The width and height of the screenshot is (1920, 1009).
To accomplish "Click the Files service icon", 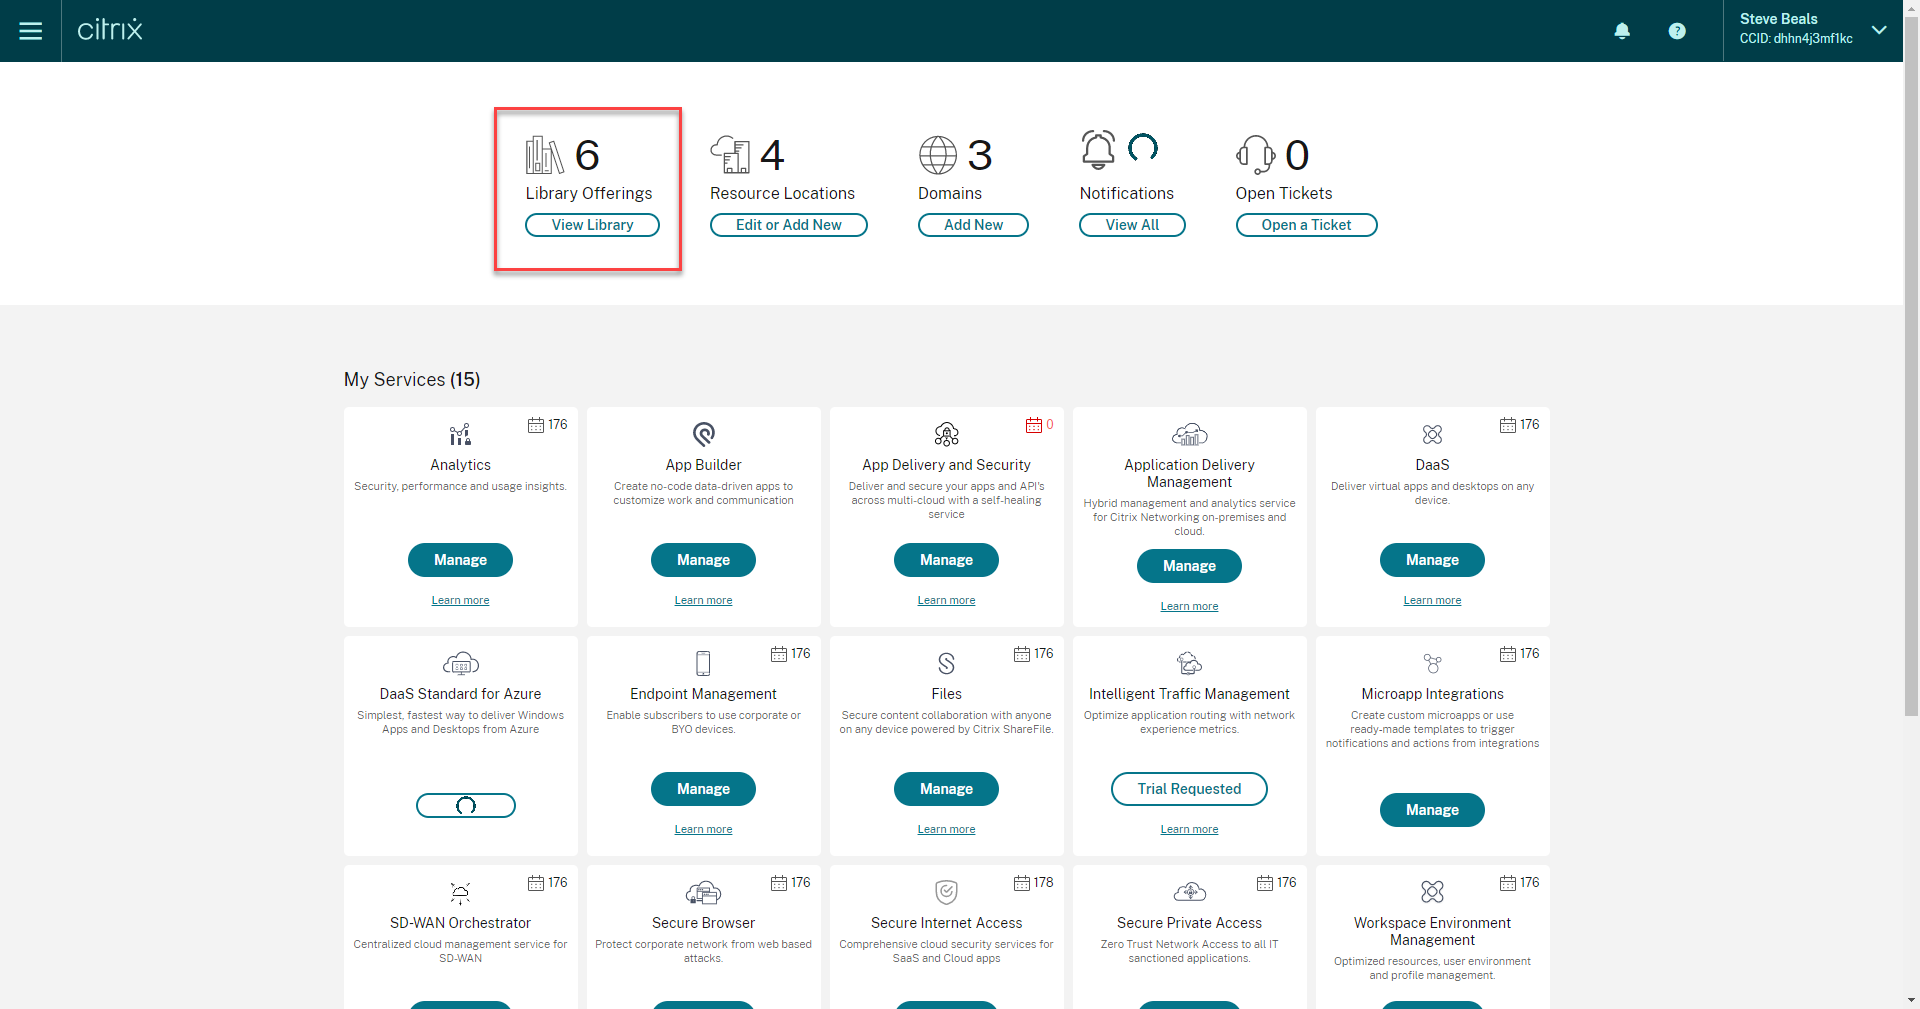I will (x=947, y=663).
